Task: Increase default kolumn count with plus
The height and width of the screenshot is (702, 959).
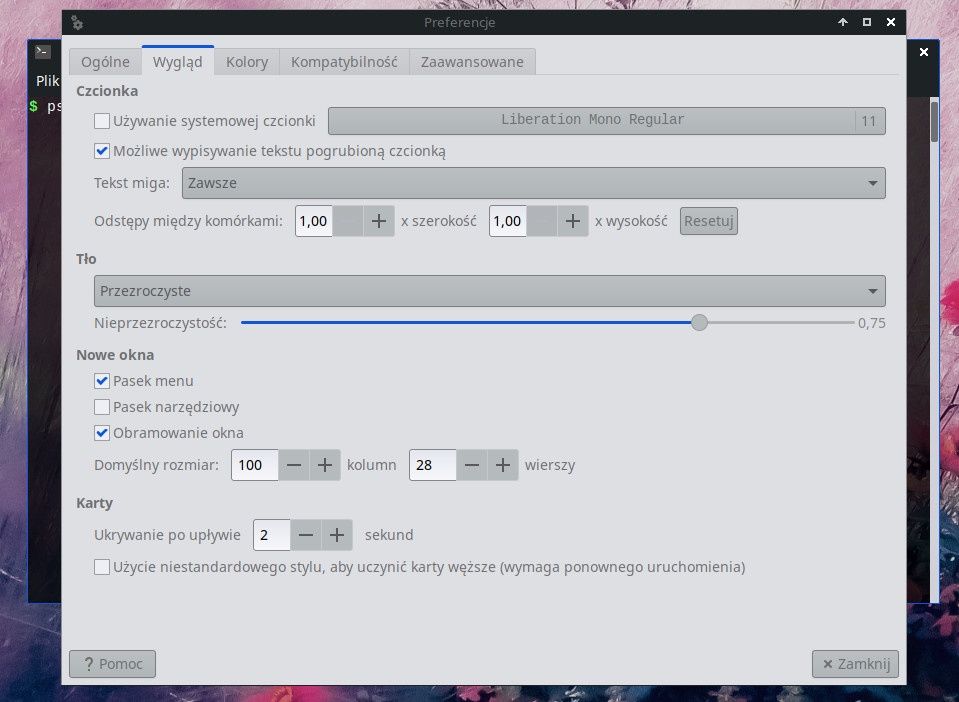Action: point(325,465)
